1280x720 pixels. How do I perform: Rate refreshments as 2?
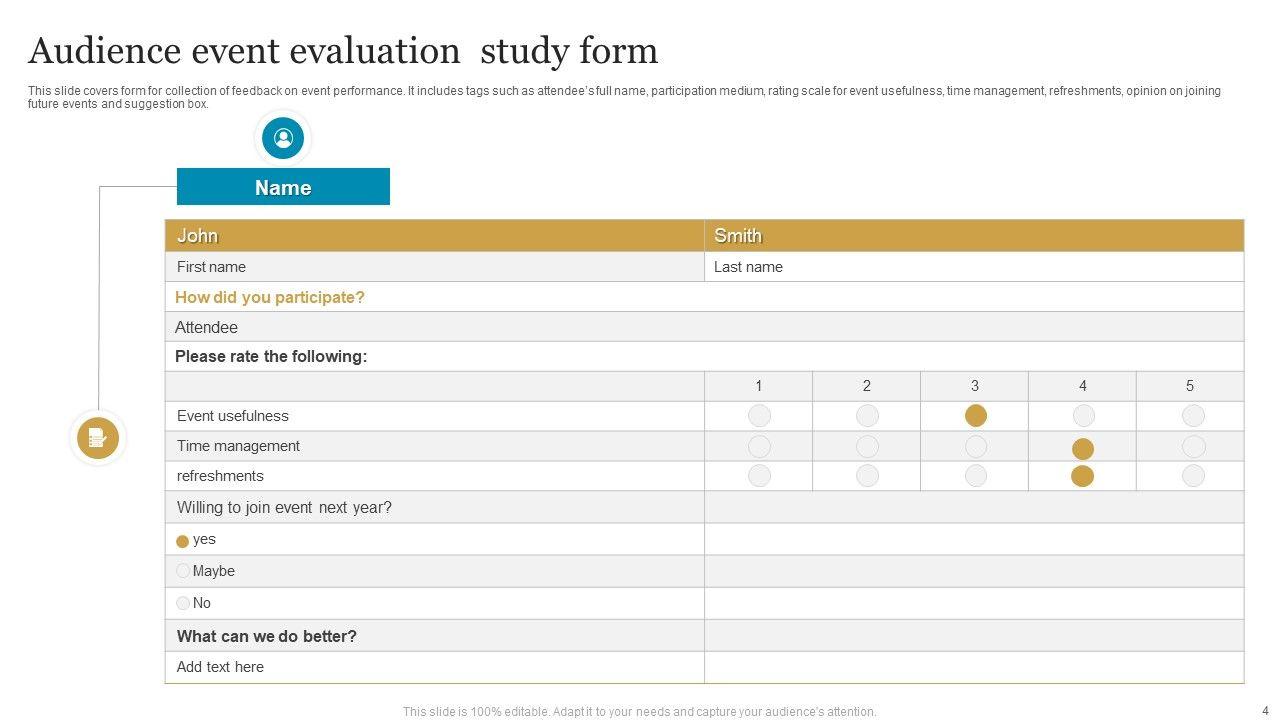[867, 476]
